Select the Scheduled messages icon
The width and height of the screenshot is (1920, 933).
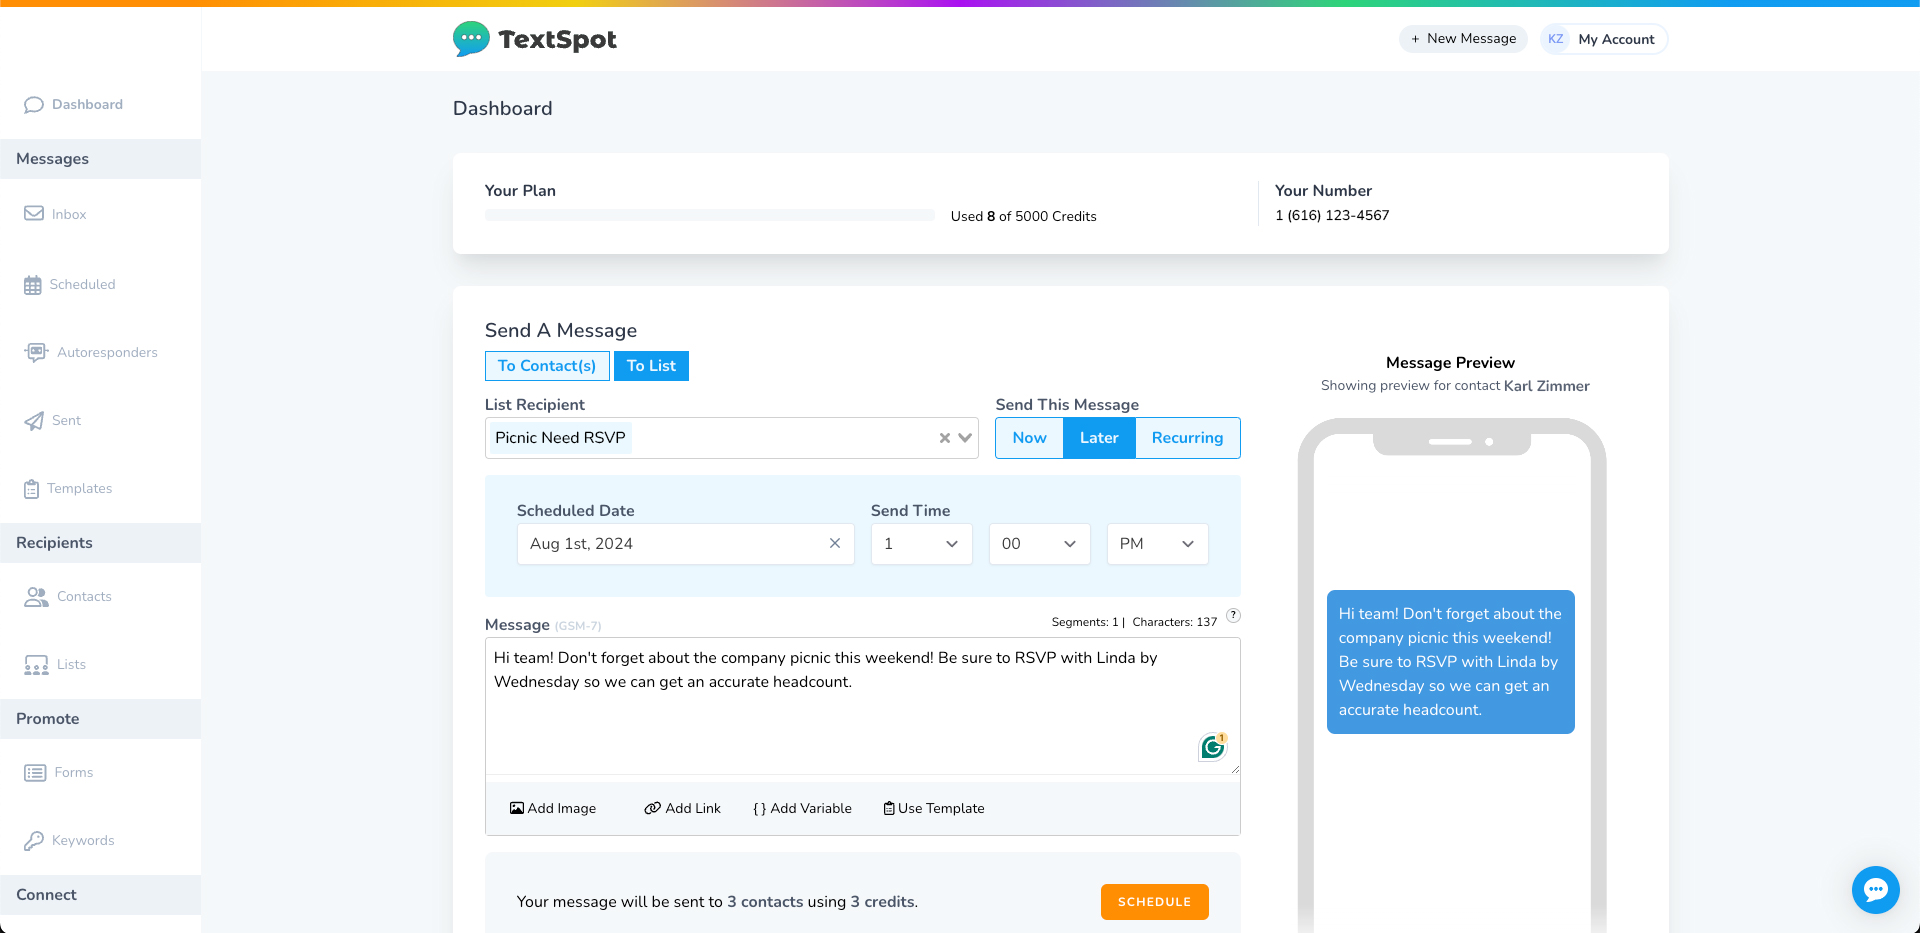coord(36,284)
